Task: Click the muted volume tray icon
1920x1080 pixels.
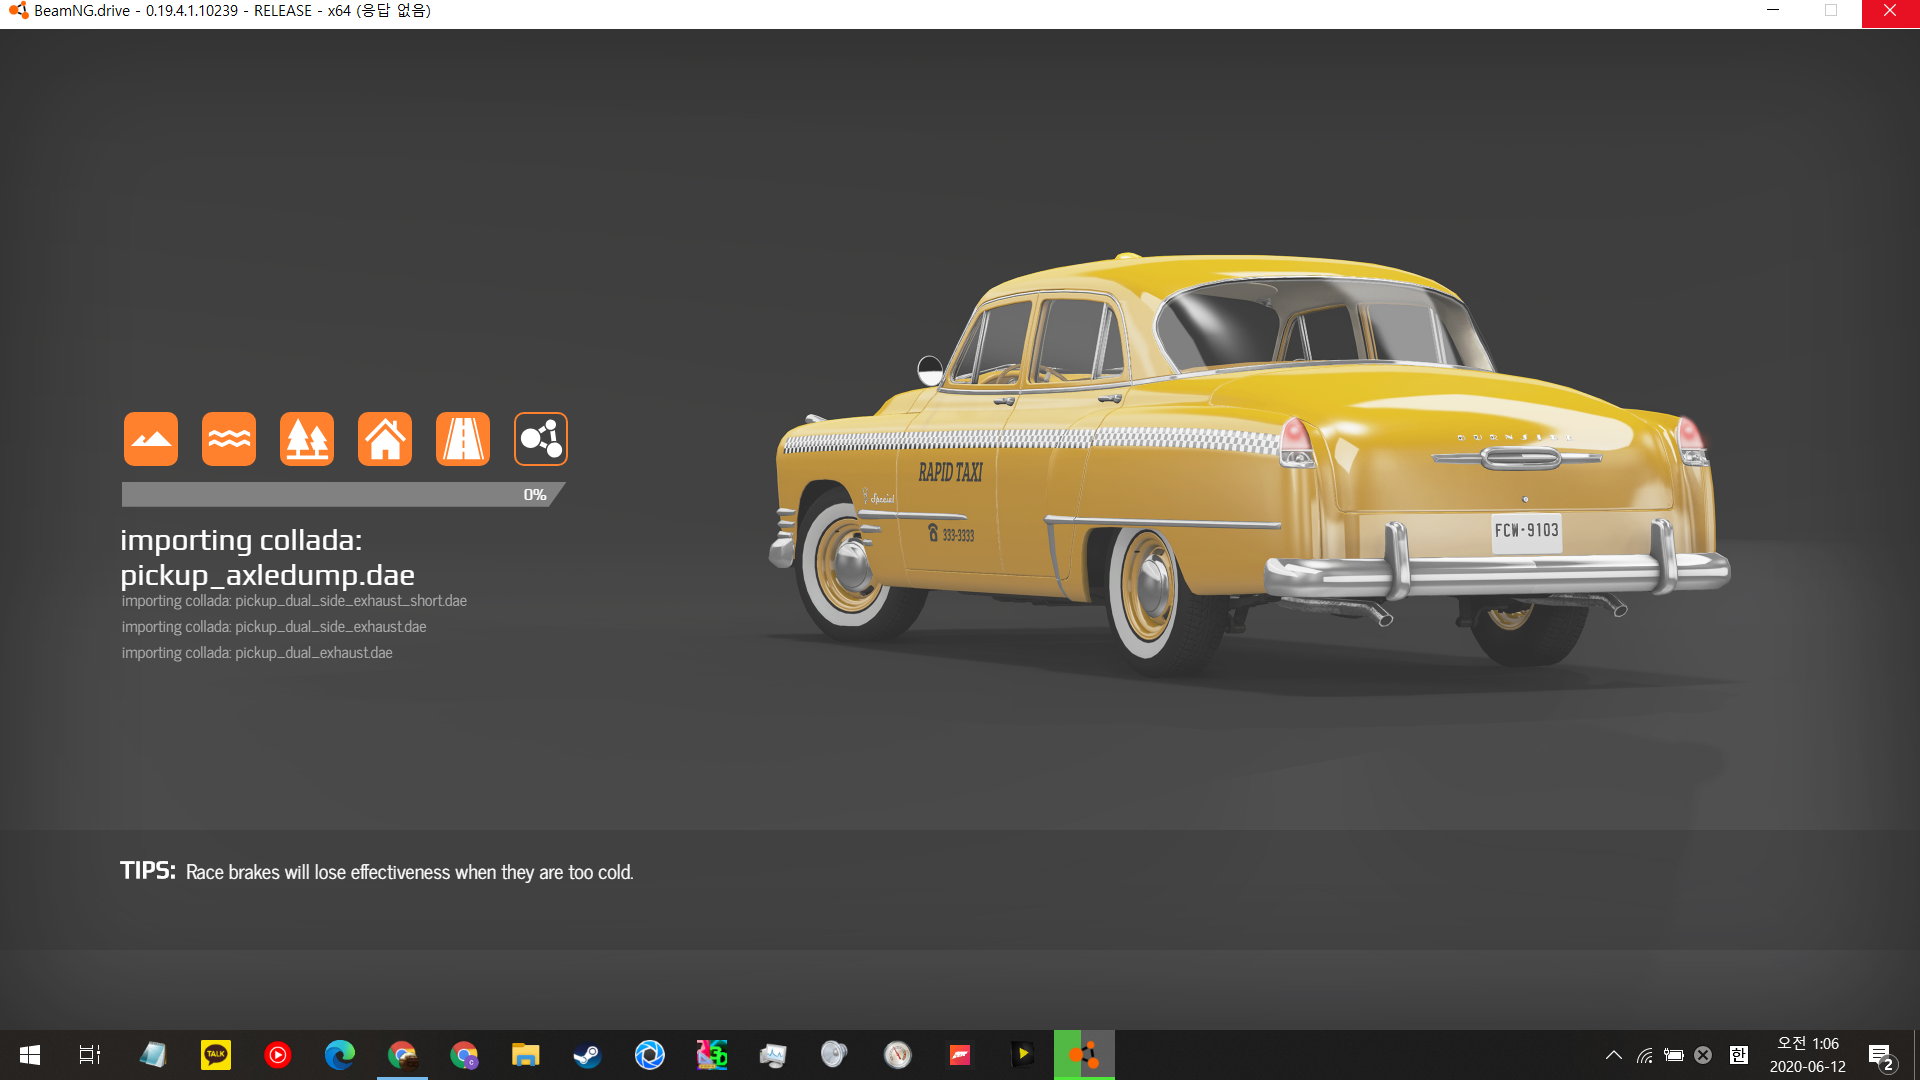Action: pyautogui.click(x=1703, y=1055)
